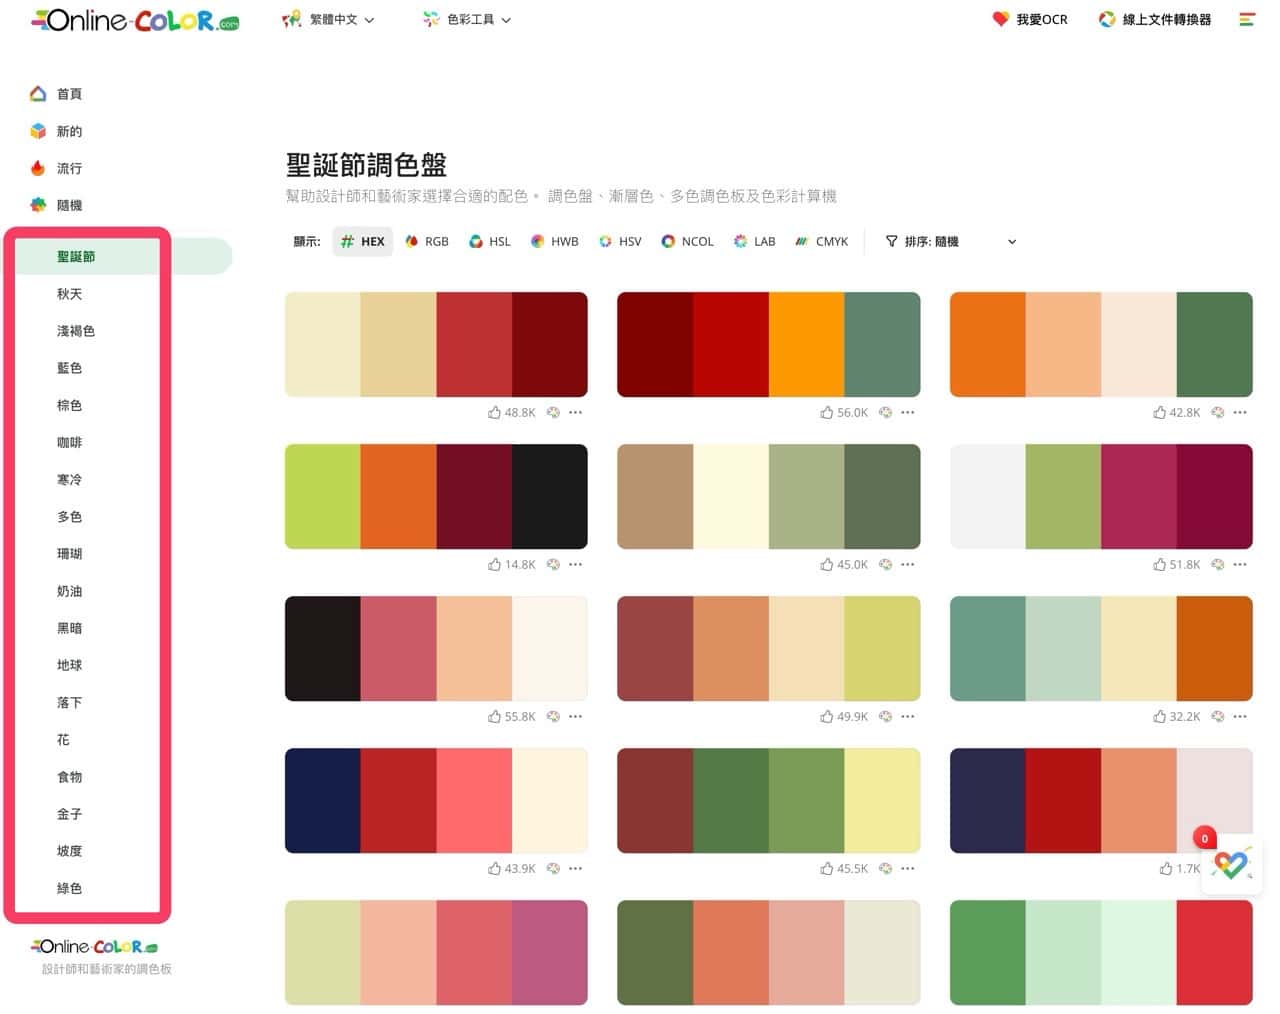Open the 我愛OCR link

(1030, 19)
